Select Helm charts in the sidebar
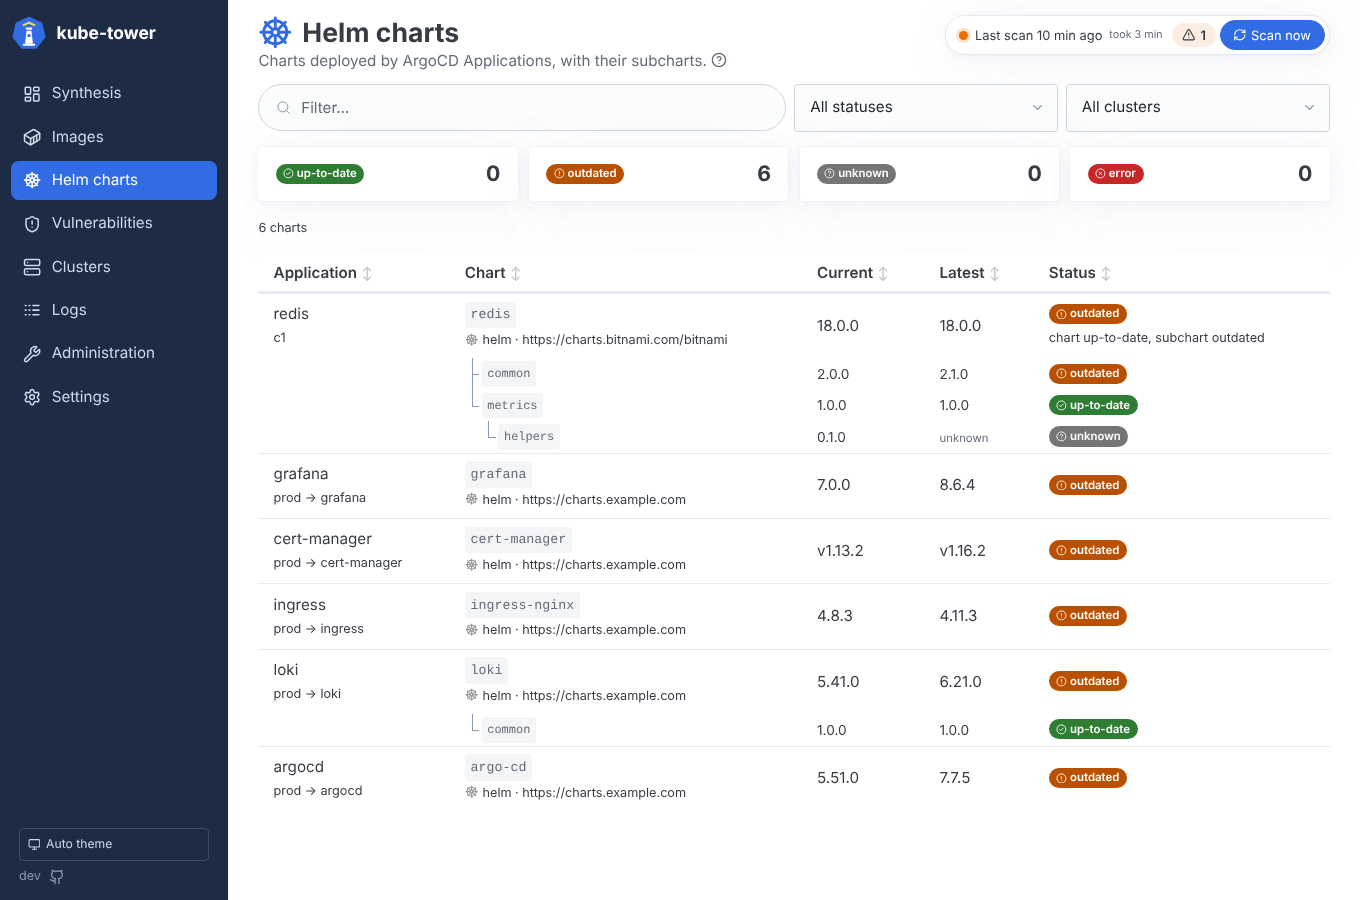 (114, 180)
